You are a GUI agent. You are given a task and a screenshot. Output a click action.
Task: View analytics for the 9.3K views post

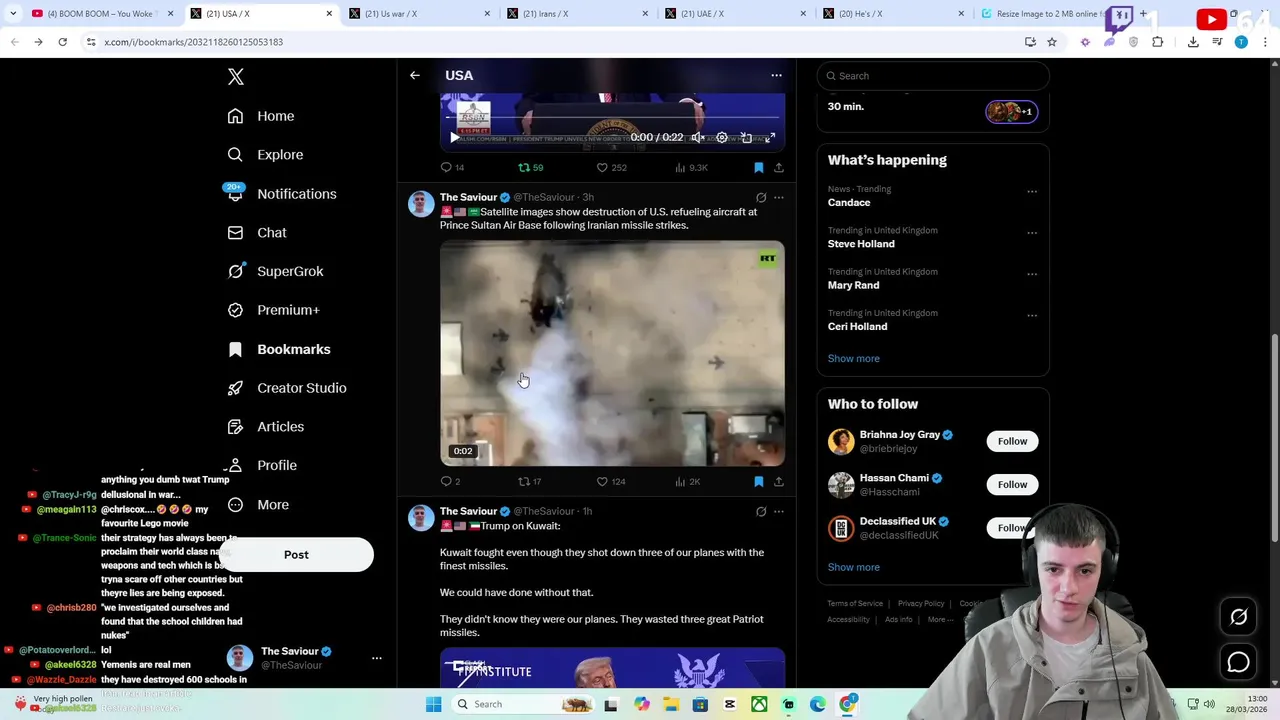[x=691, y=168]
